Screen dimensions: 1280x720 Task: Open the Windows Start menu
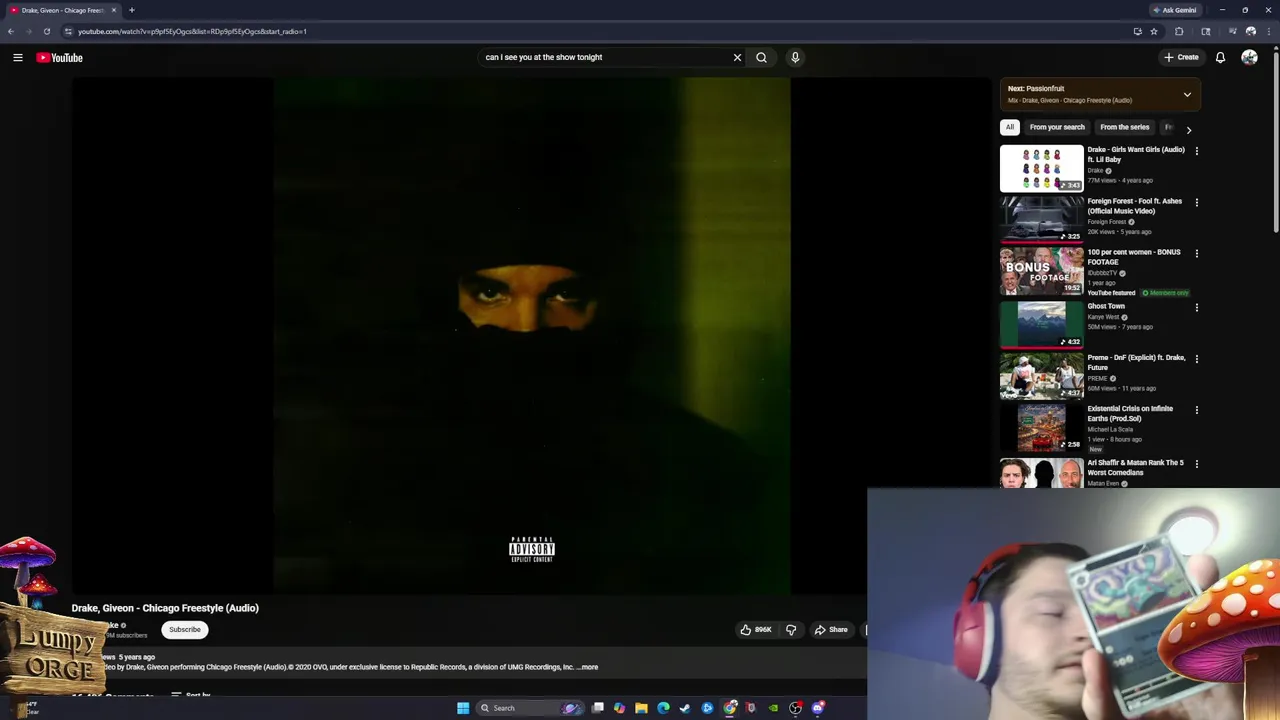click(x=463, y=708)
